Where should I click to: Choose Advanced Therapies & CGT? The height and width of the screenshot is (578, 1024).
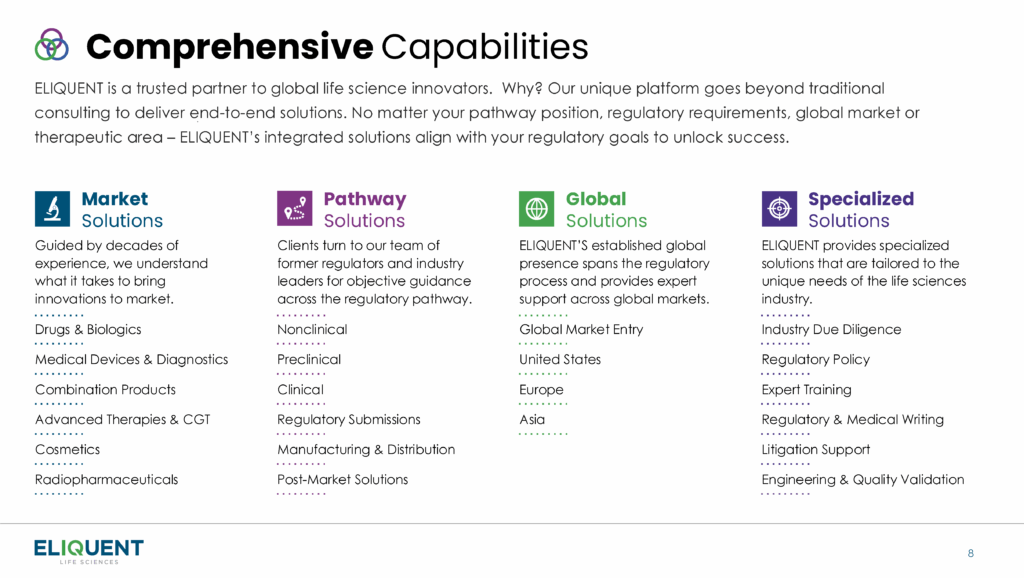click(x=123, y=420)
